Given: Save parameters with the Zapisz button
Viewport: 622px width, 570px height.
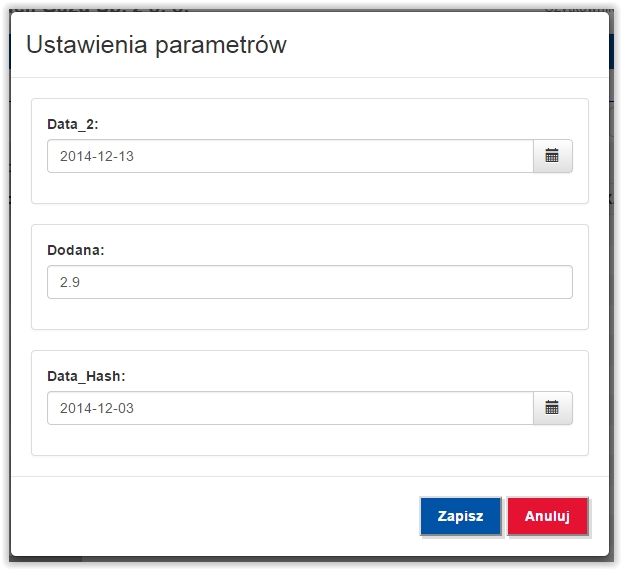Looking at the screenshot, I should pos(461,516).
